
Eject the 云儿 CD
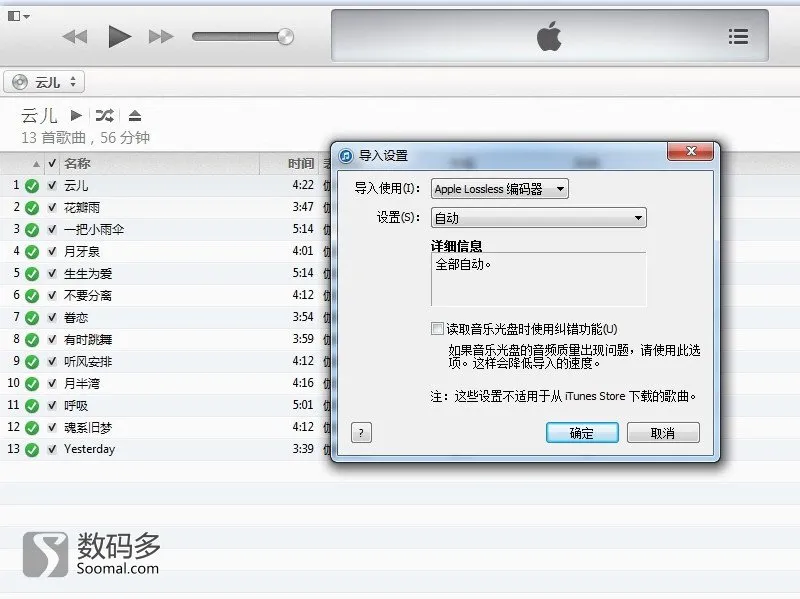[x=135, y=116]
